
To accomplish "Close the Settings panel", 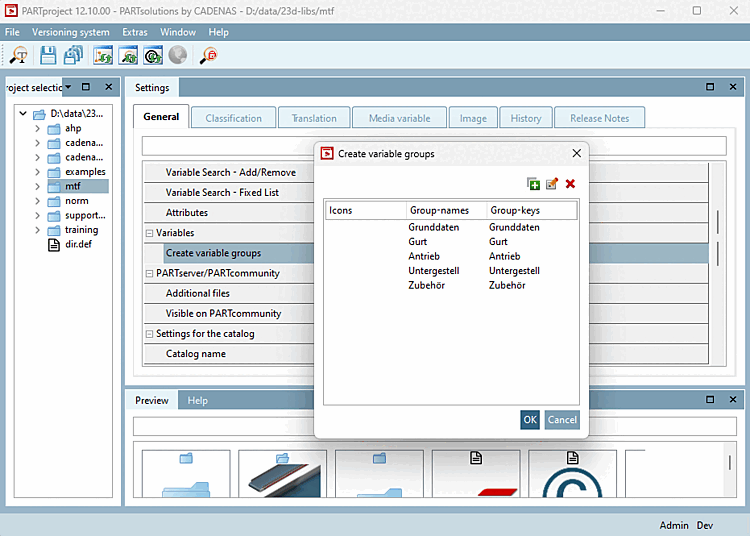I will coord(733,87).
